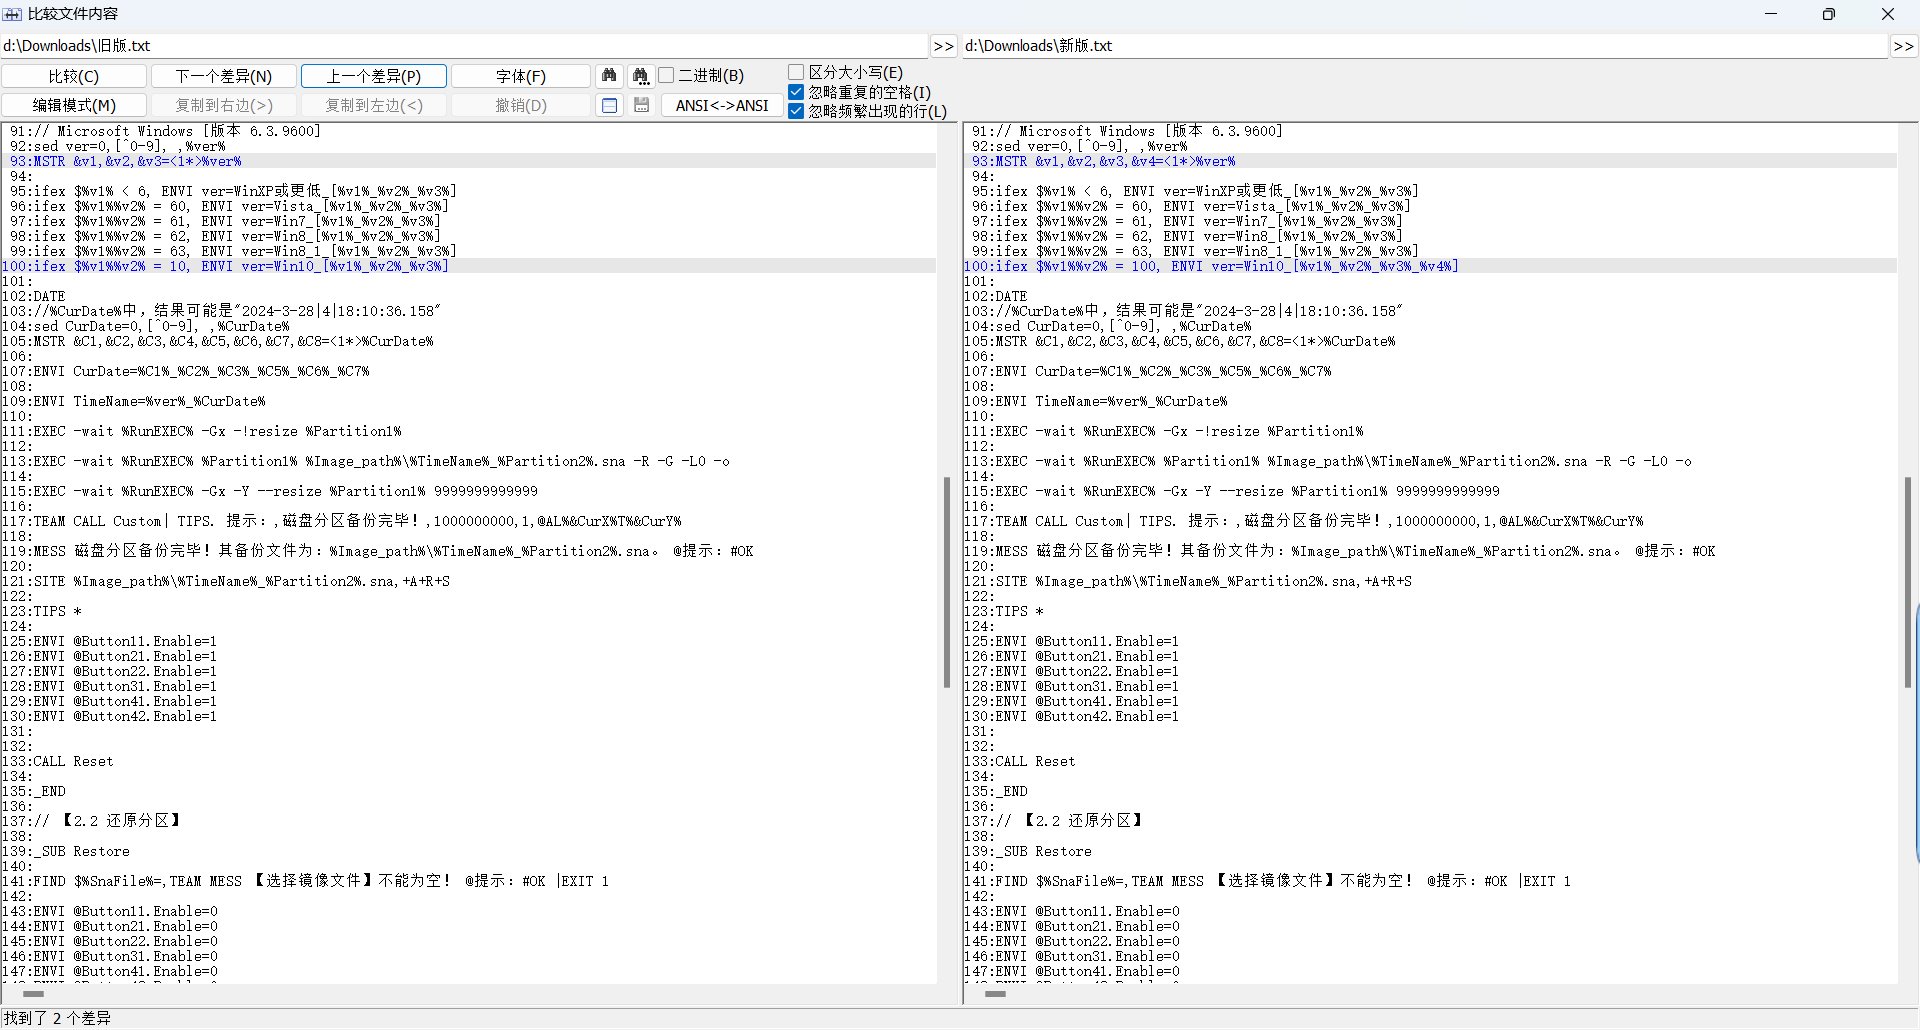Click line 133 'CALL Reset' in right pane

click(1020, 761)
